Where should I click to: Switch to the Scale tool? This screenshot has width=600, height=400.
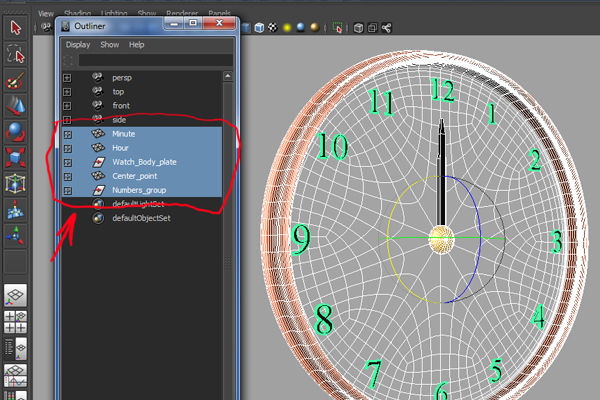(15, 158)
